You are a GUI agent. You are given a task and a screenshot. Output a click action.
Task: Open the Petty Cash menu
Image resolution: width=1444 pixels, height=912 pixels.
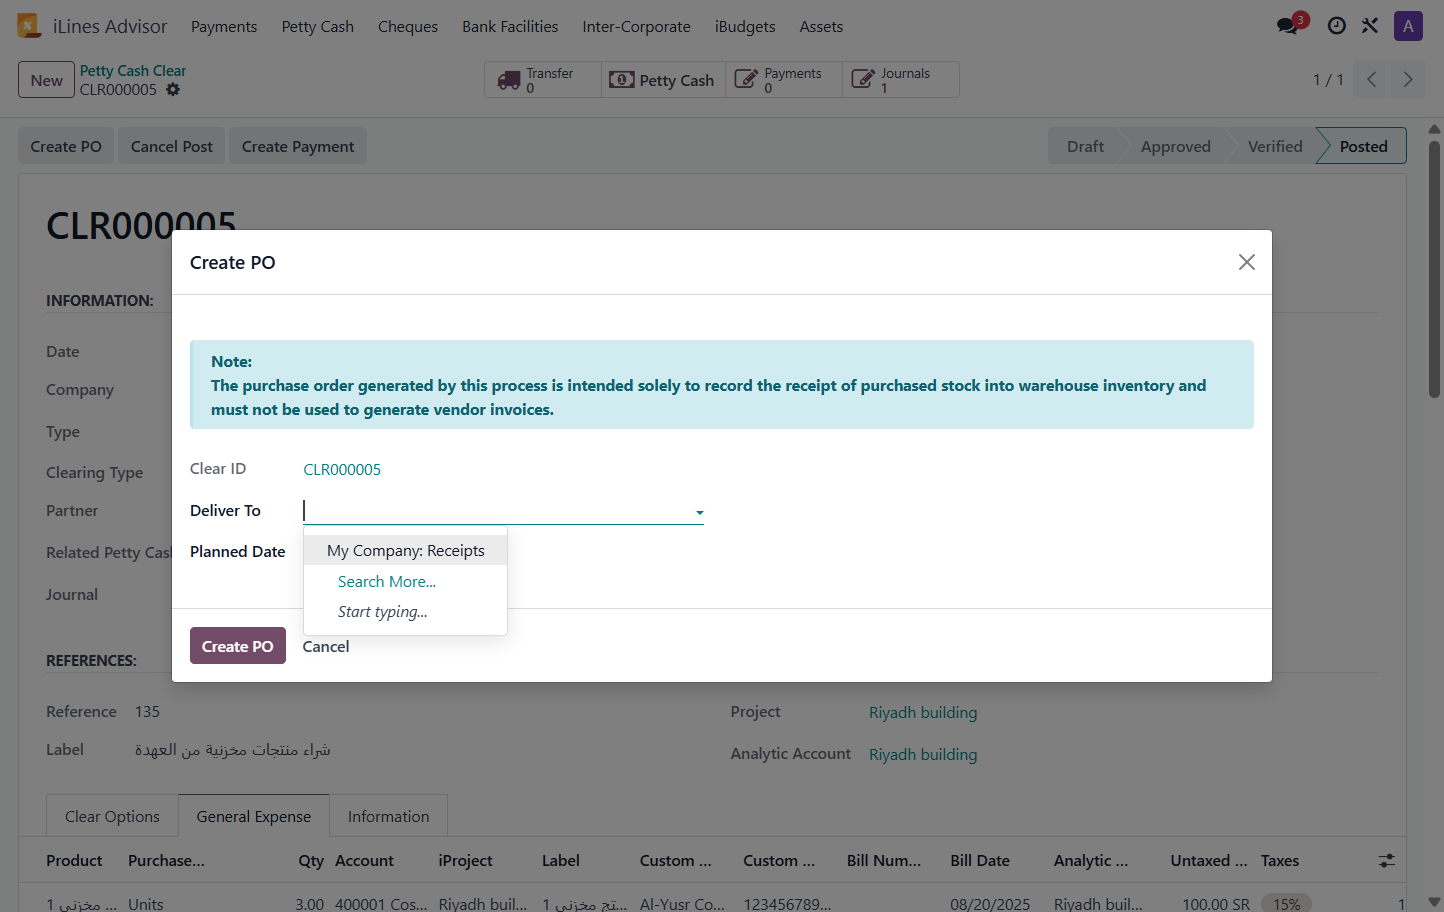318,27
